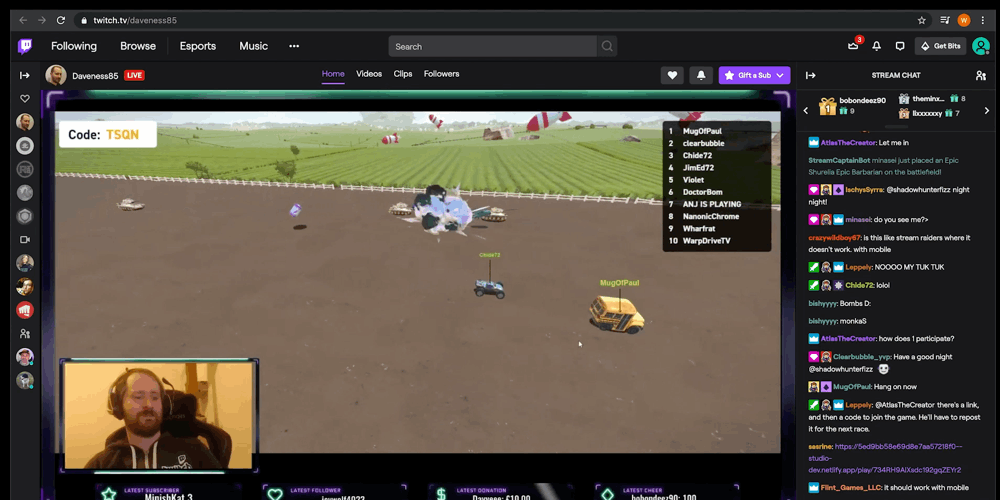
Task: Switch to the Videos tab
Action: tap(369, 74)
